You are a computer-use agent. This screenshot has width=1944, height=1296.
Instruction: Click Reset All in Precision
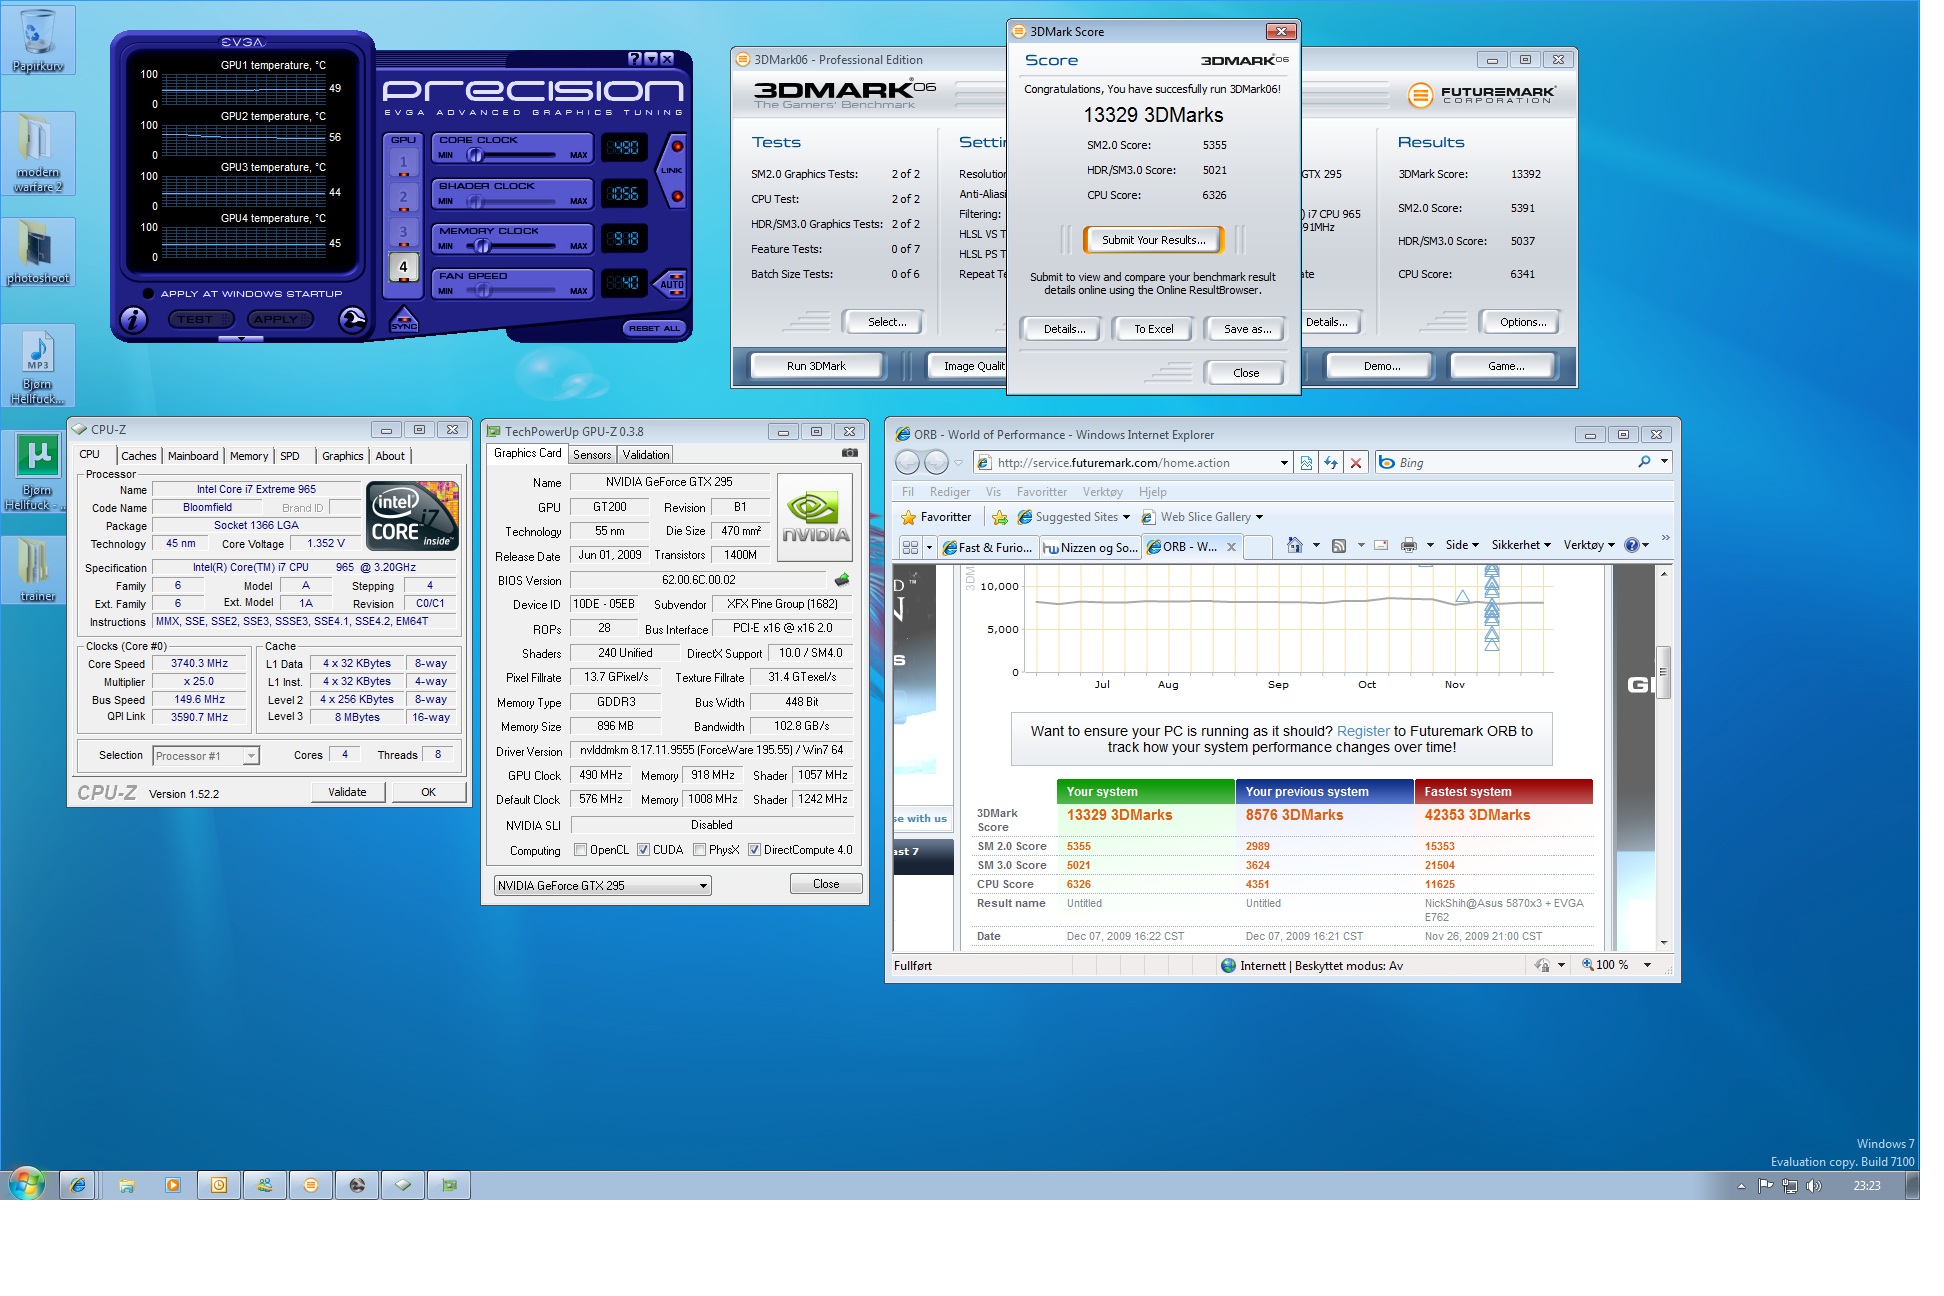click(x=653, y=328)
